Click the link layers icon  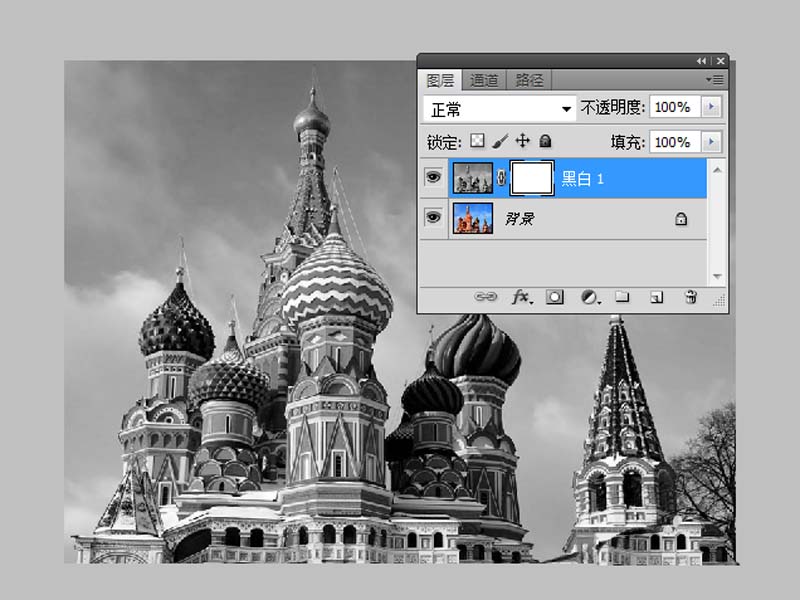pos(485,297)
